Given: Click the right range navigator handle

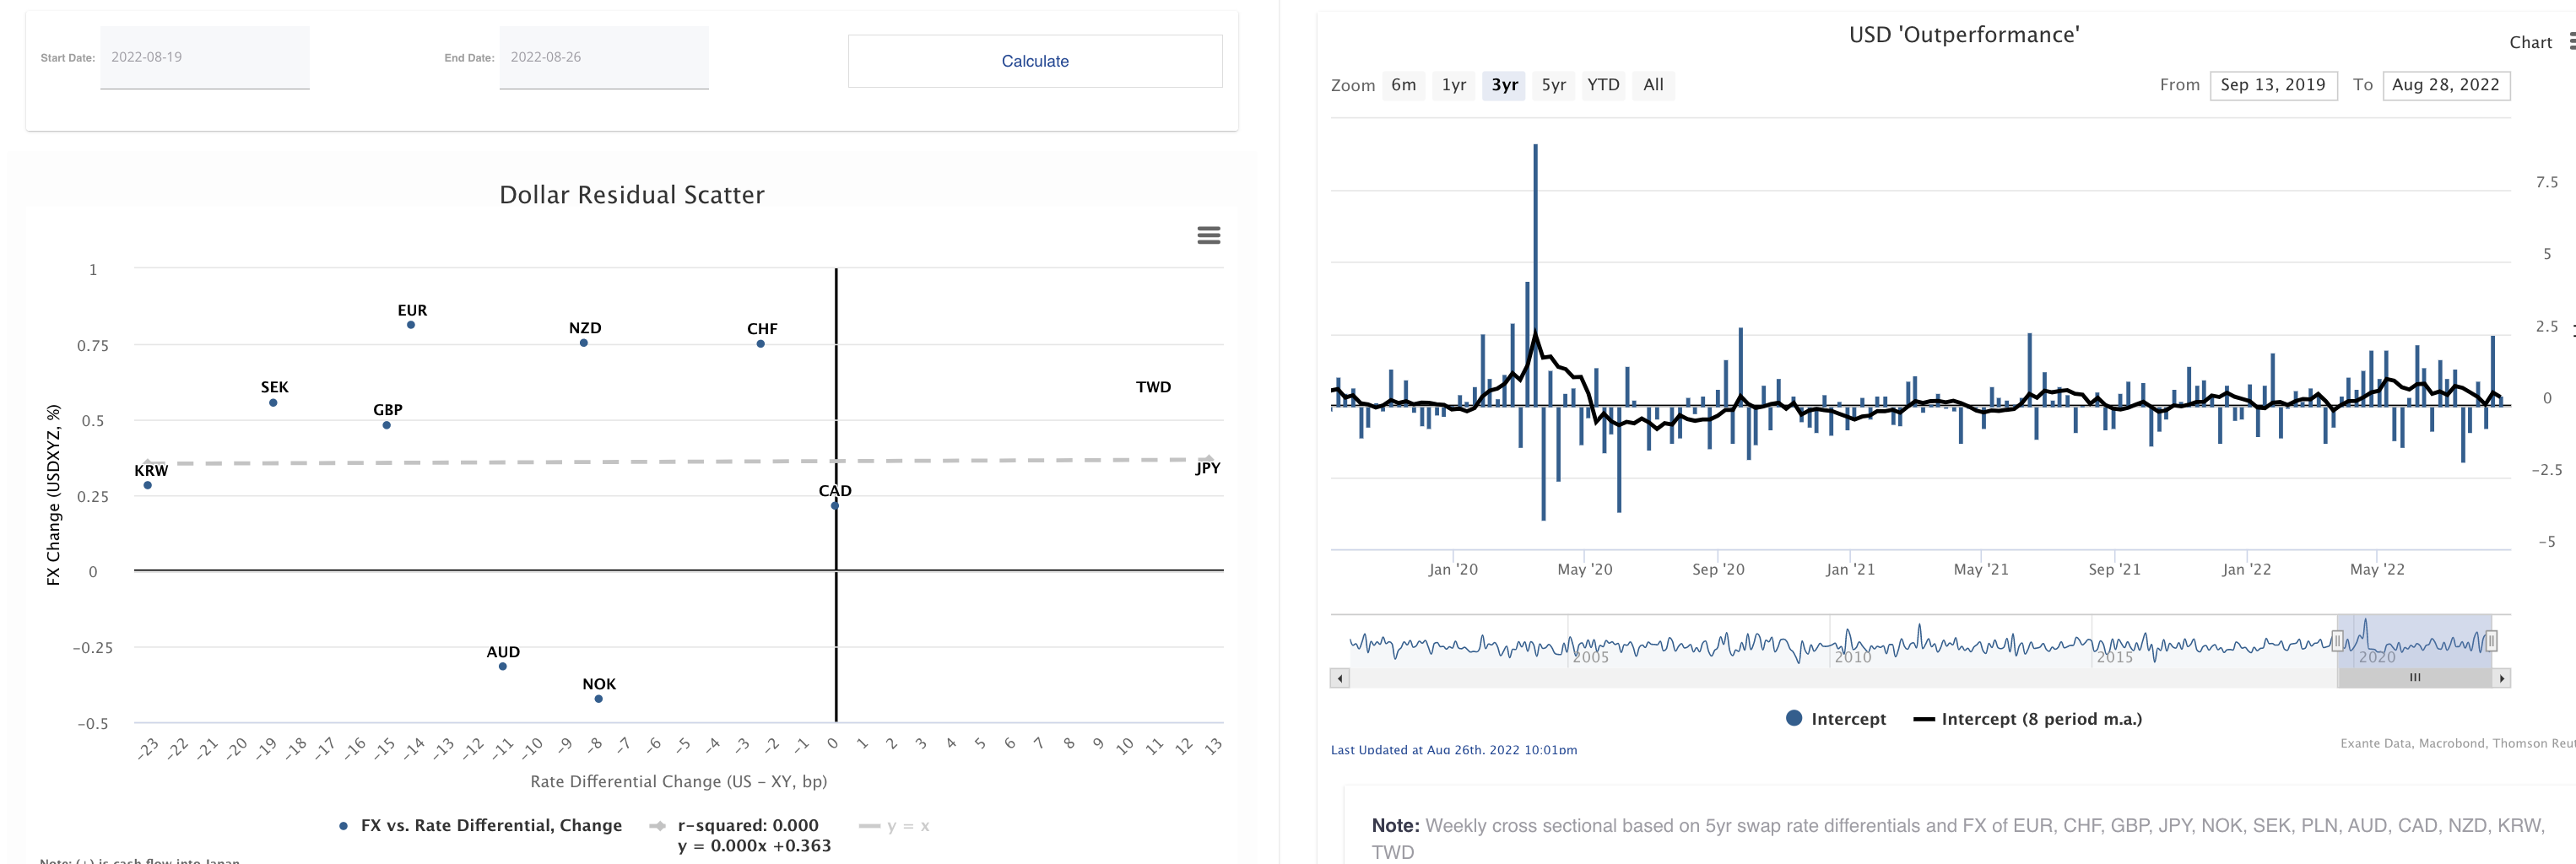Looking at the screenshot, I should 2491,641.
